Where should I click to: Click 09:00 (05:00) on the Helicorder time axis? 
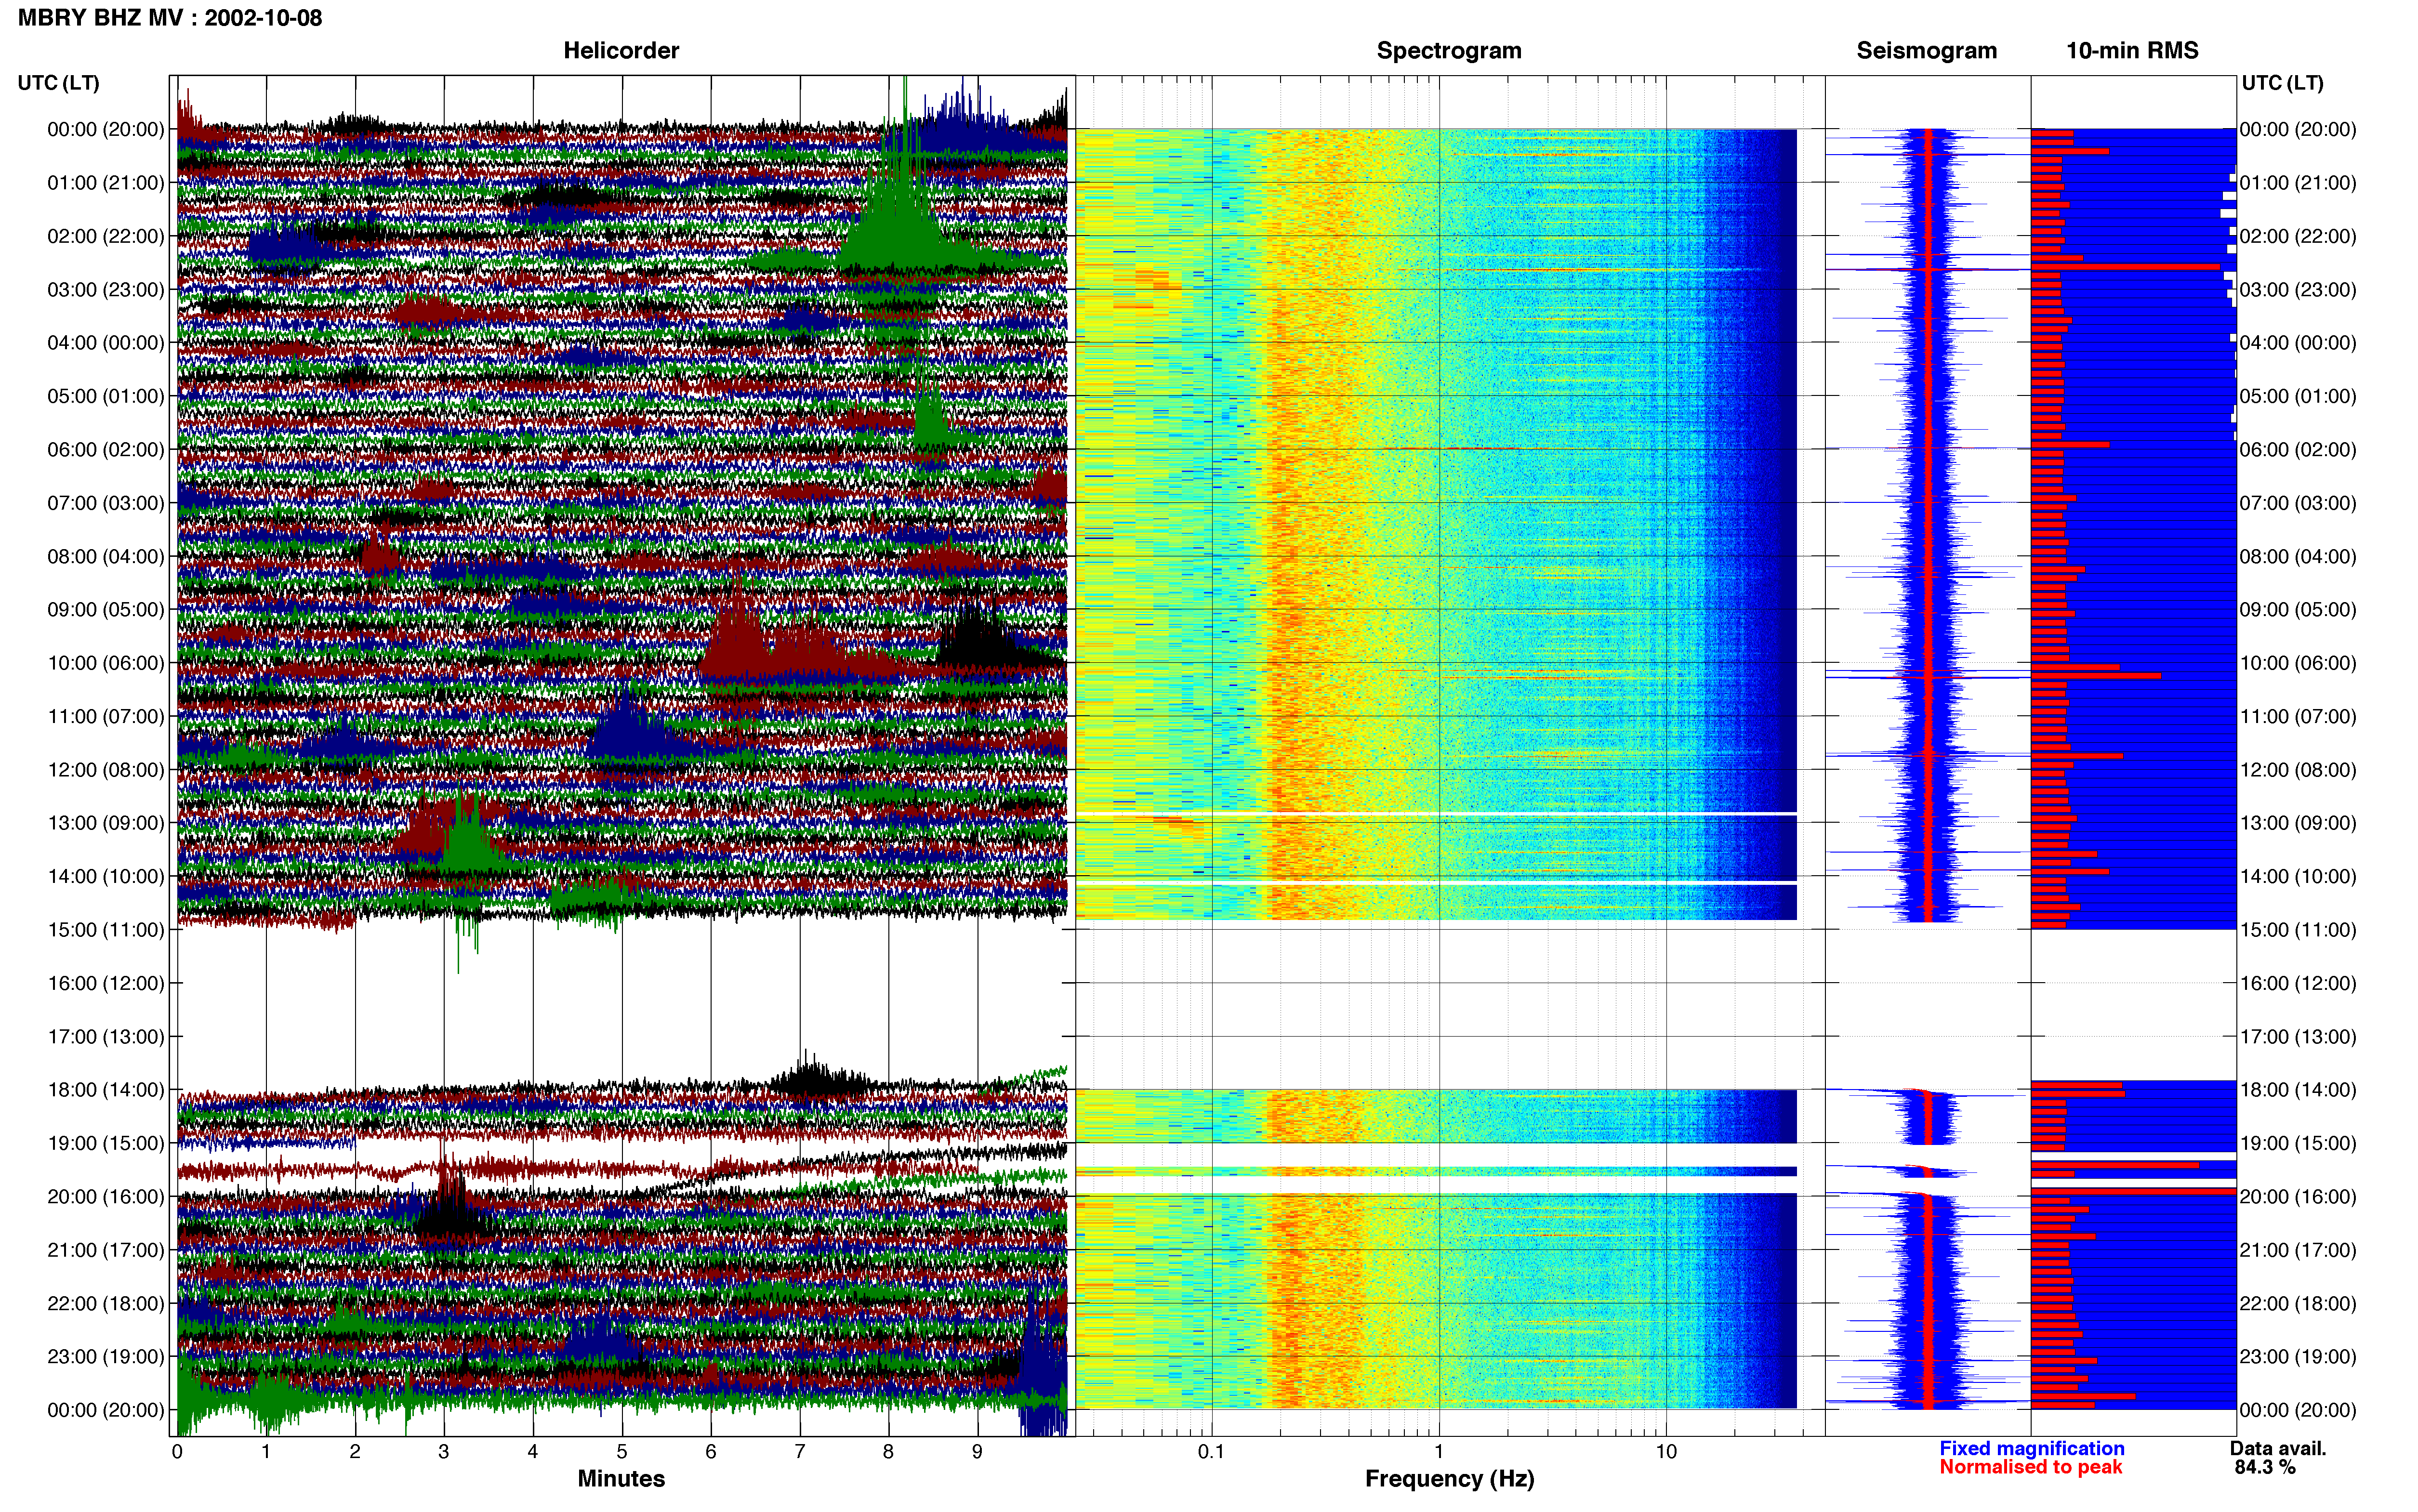click(x=106, y=610)
